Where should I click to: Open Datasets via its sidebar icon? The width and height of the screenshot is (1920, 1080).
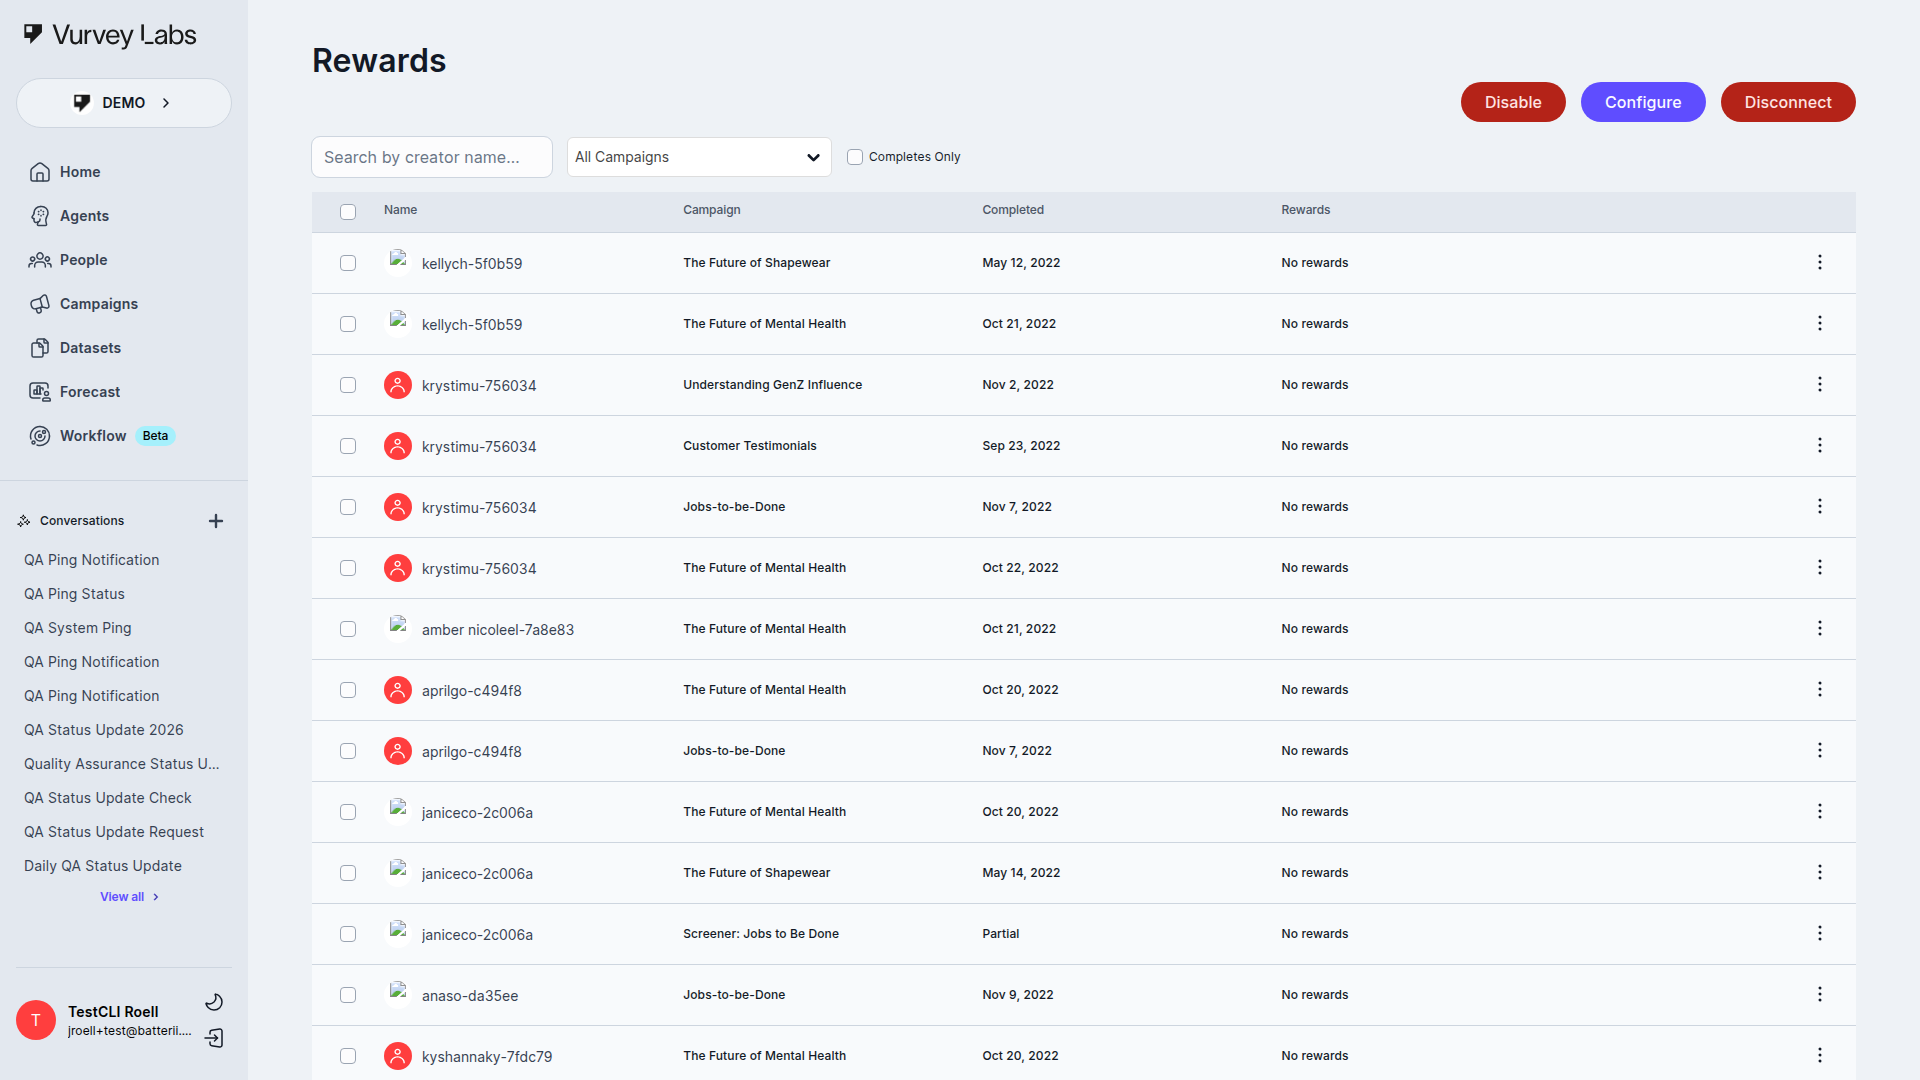click(40, 348)
